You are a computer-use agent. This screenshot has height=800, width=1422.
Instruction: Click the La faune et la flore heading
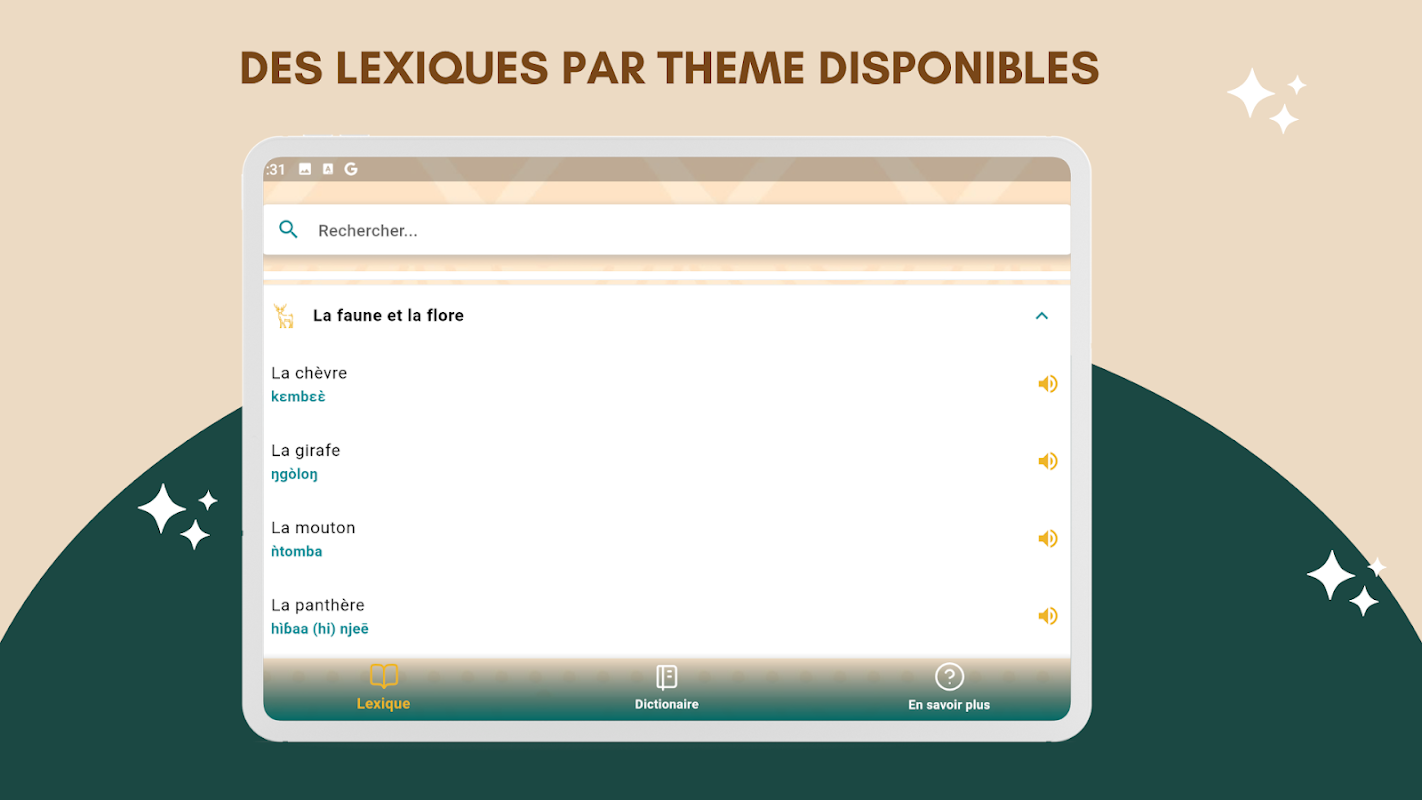pyautogui.click(x=388, y=315)
